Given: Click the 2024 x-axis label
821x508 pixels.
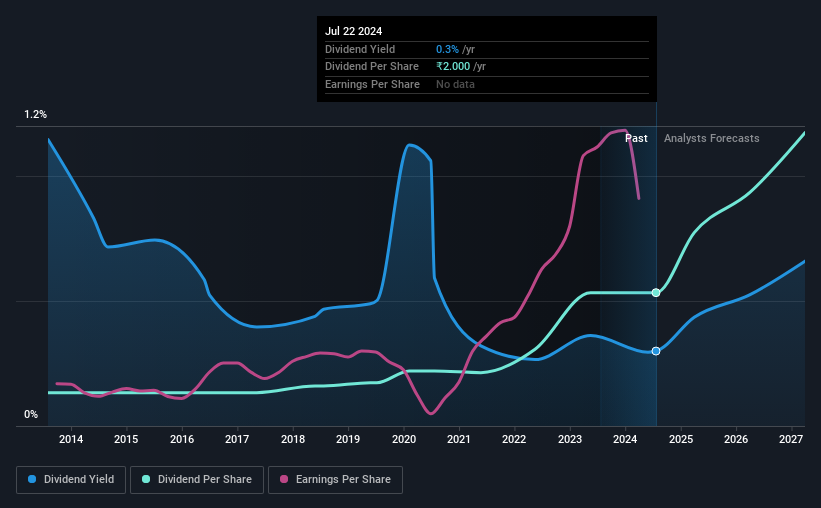Looking at the screenshot, I should point(625,439).
